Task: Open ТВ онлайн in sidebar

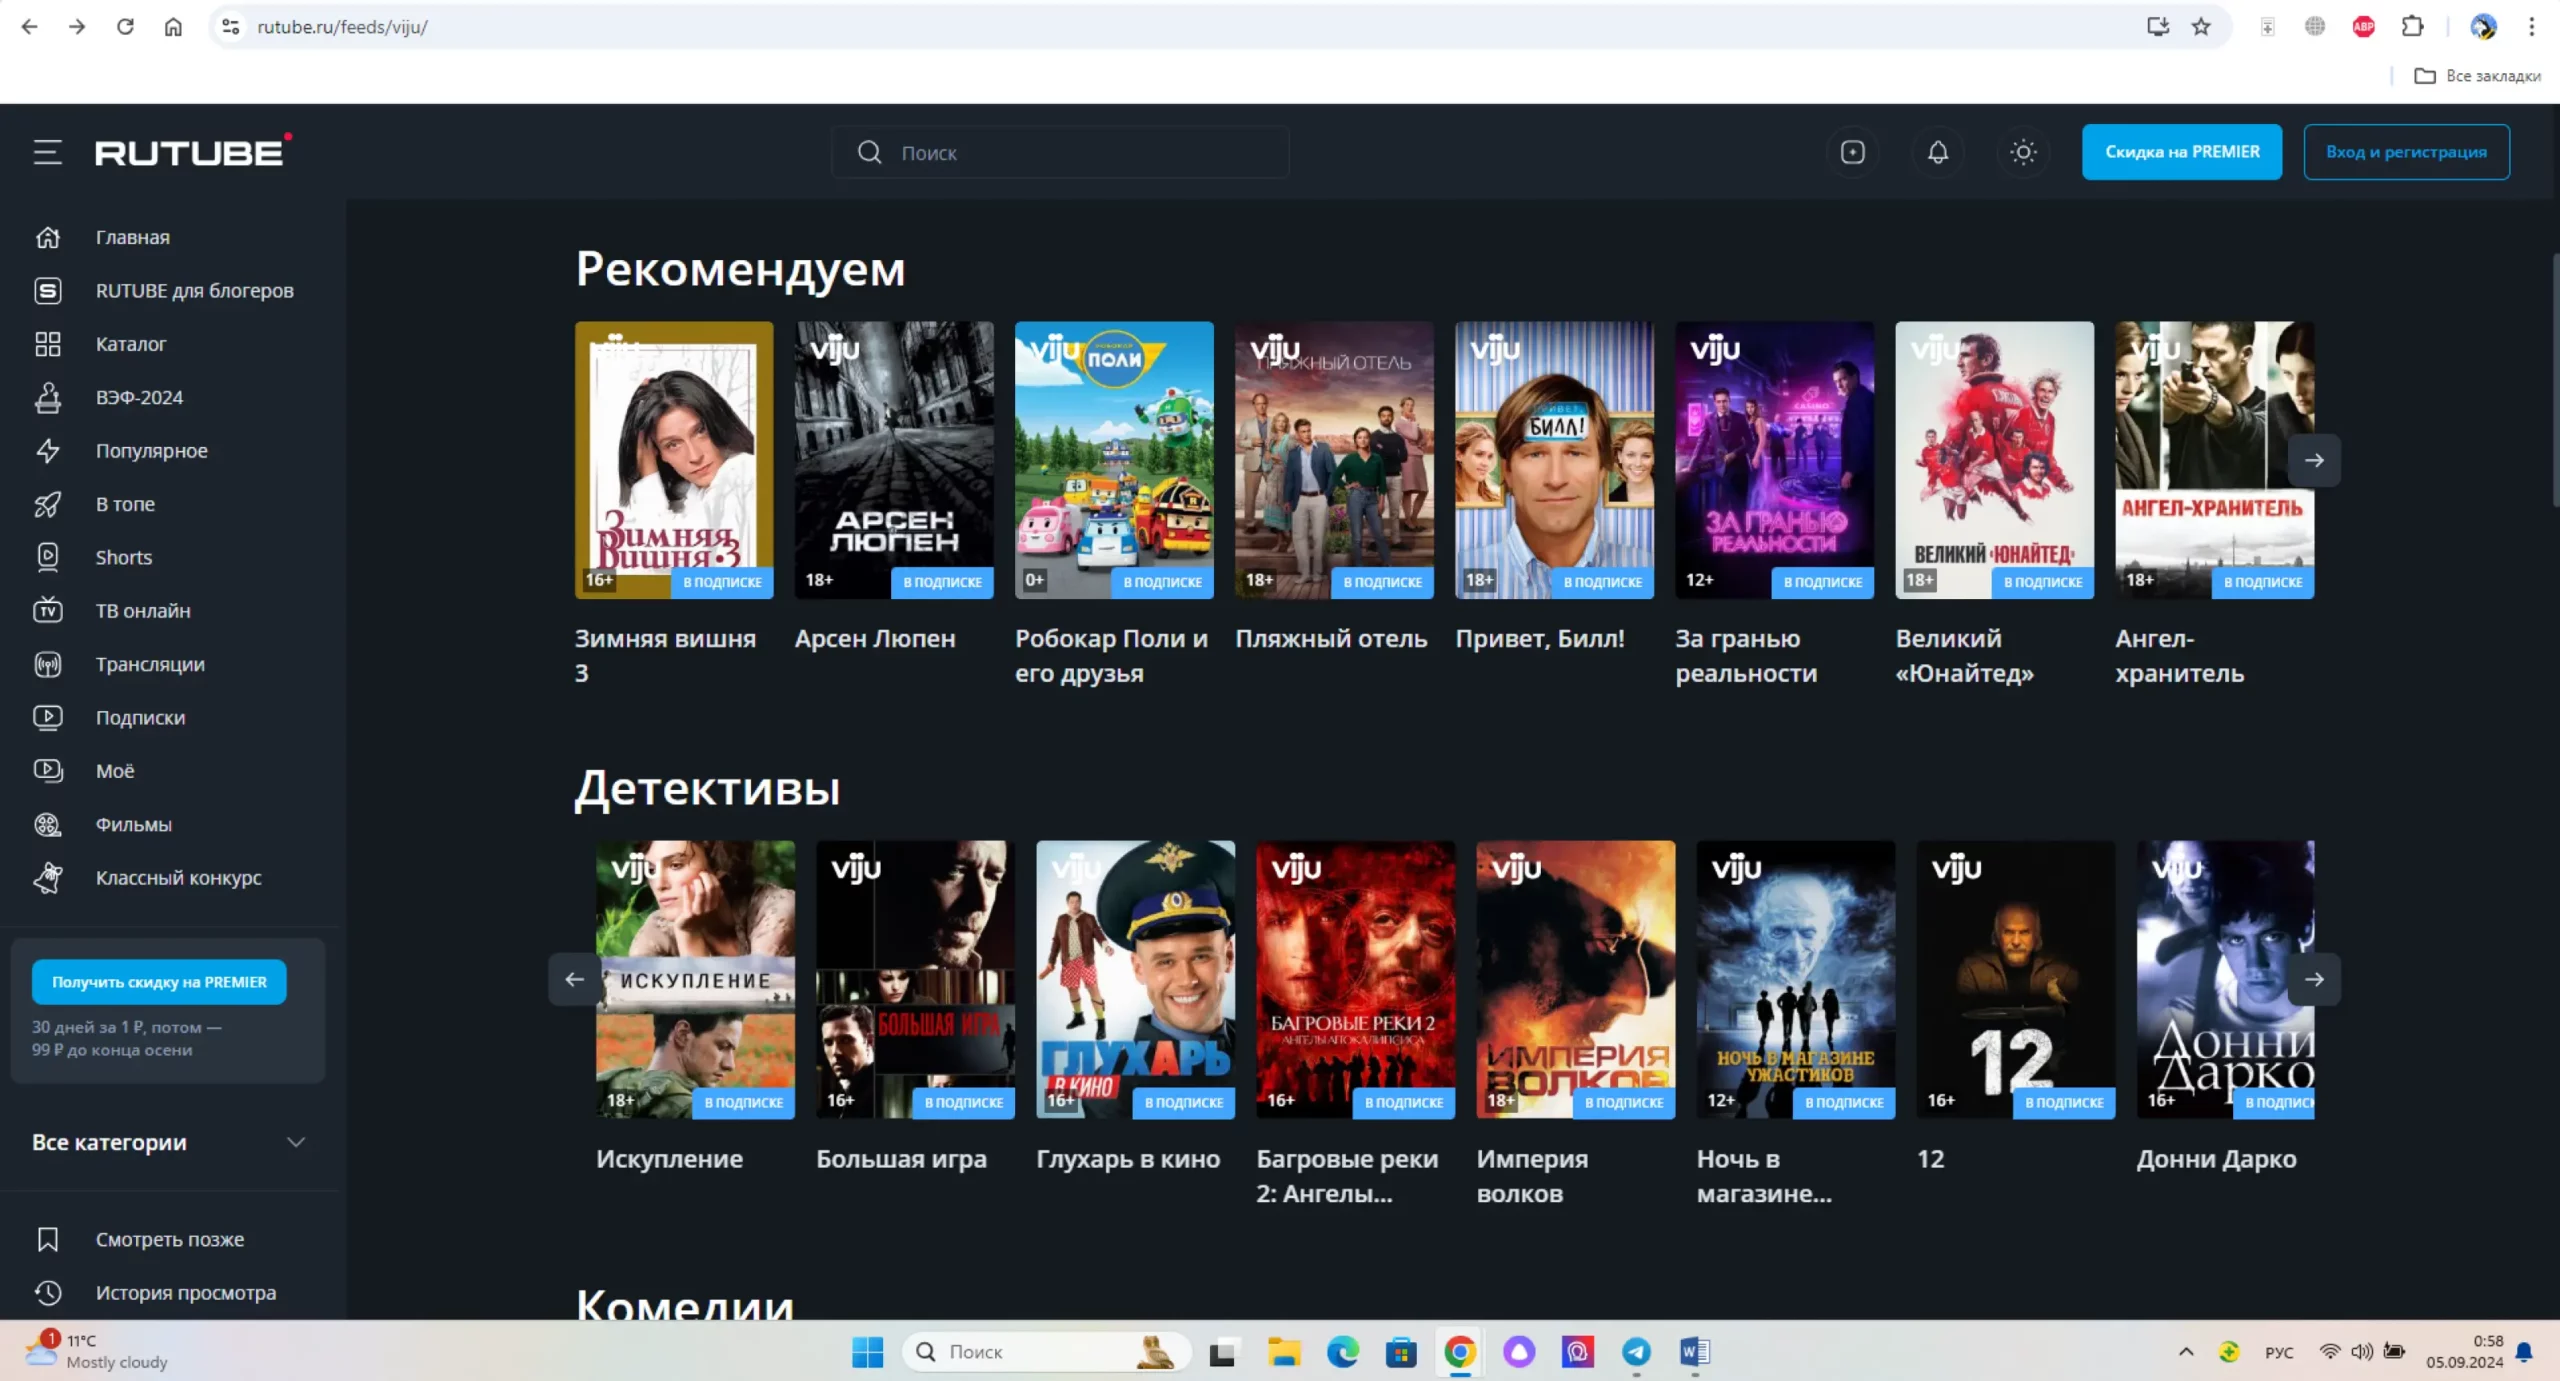Action: click(142, 610)
